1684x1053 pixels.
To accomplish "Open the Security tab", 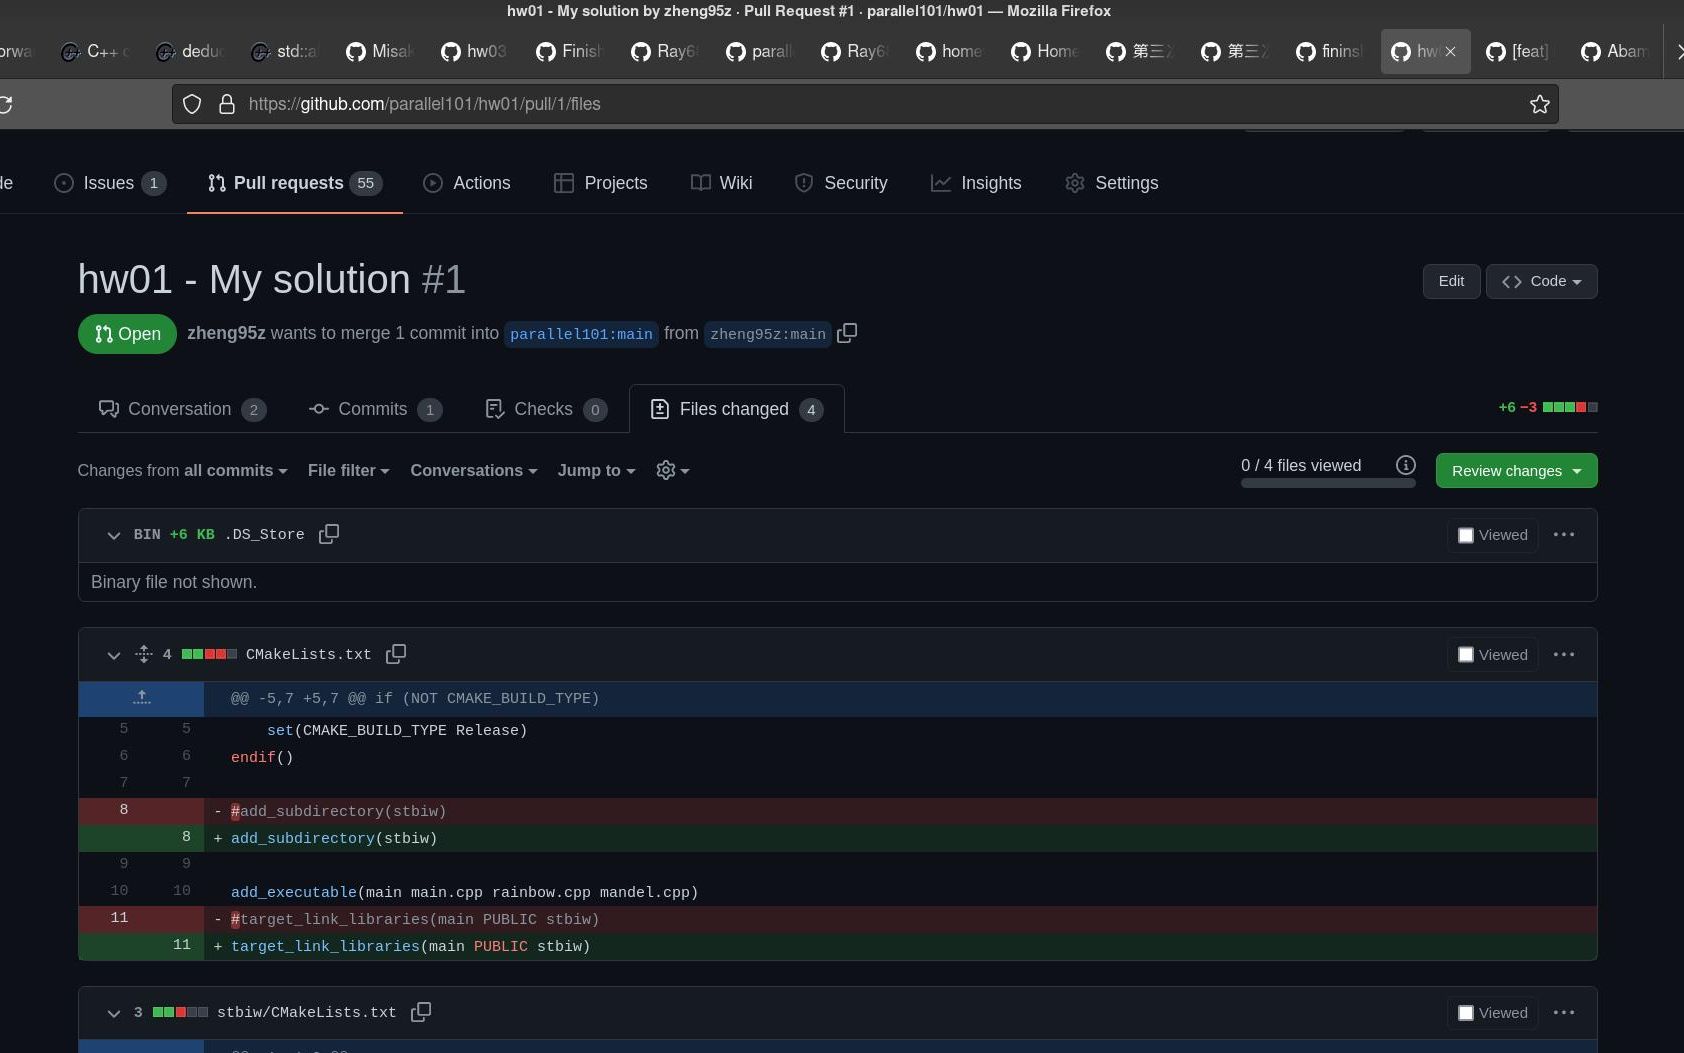I will 855,183.
